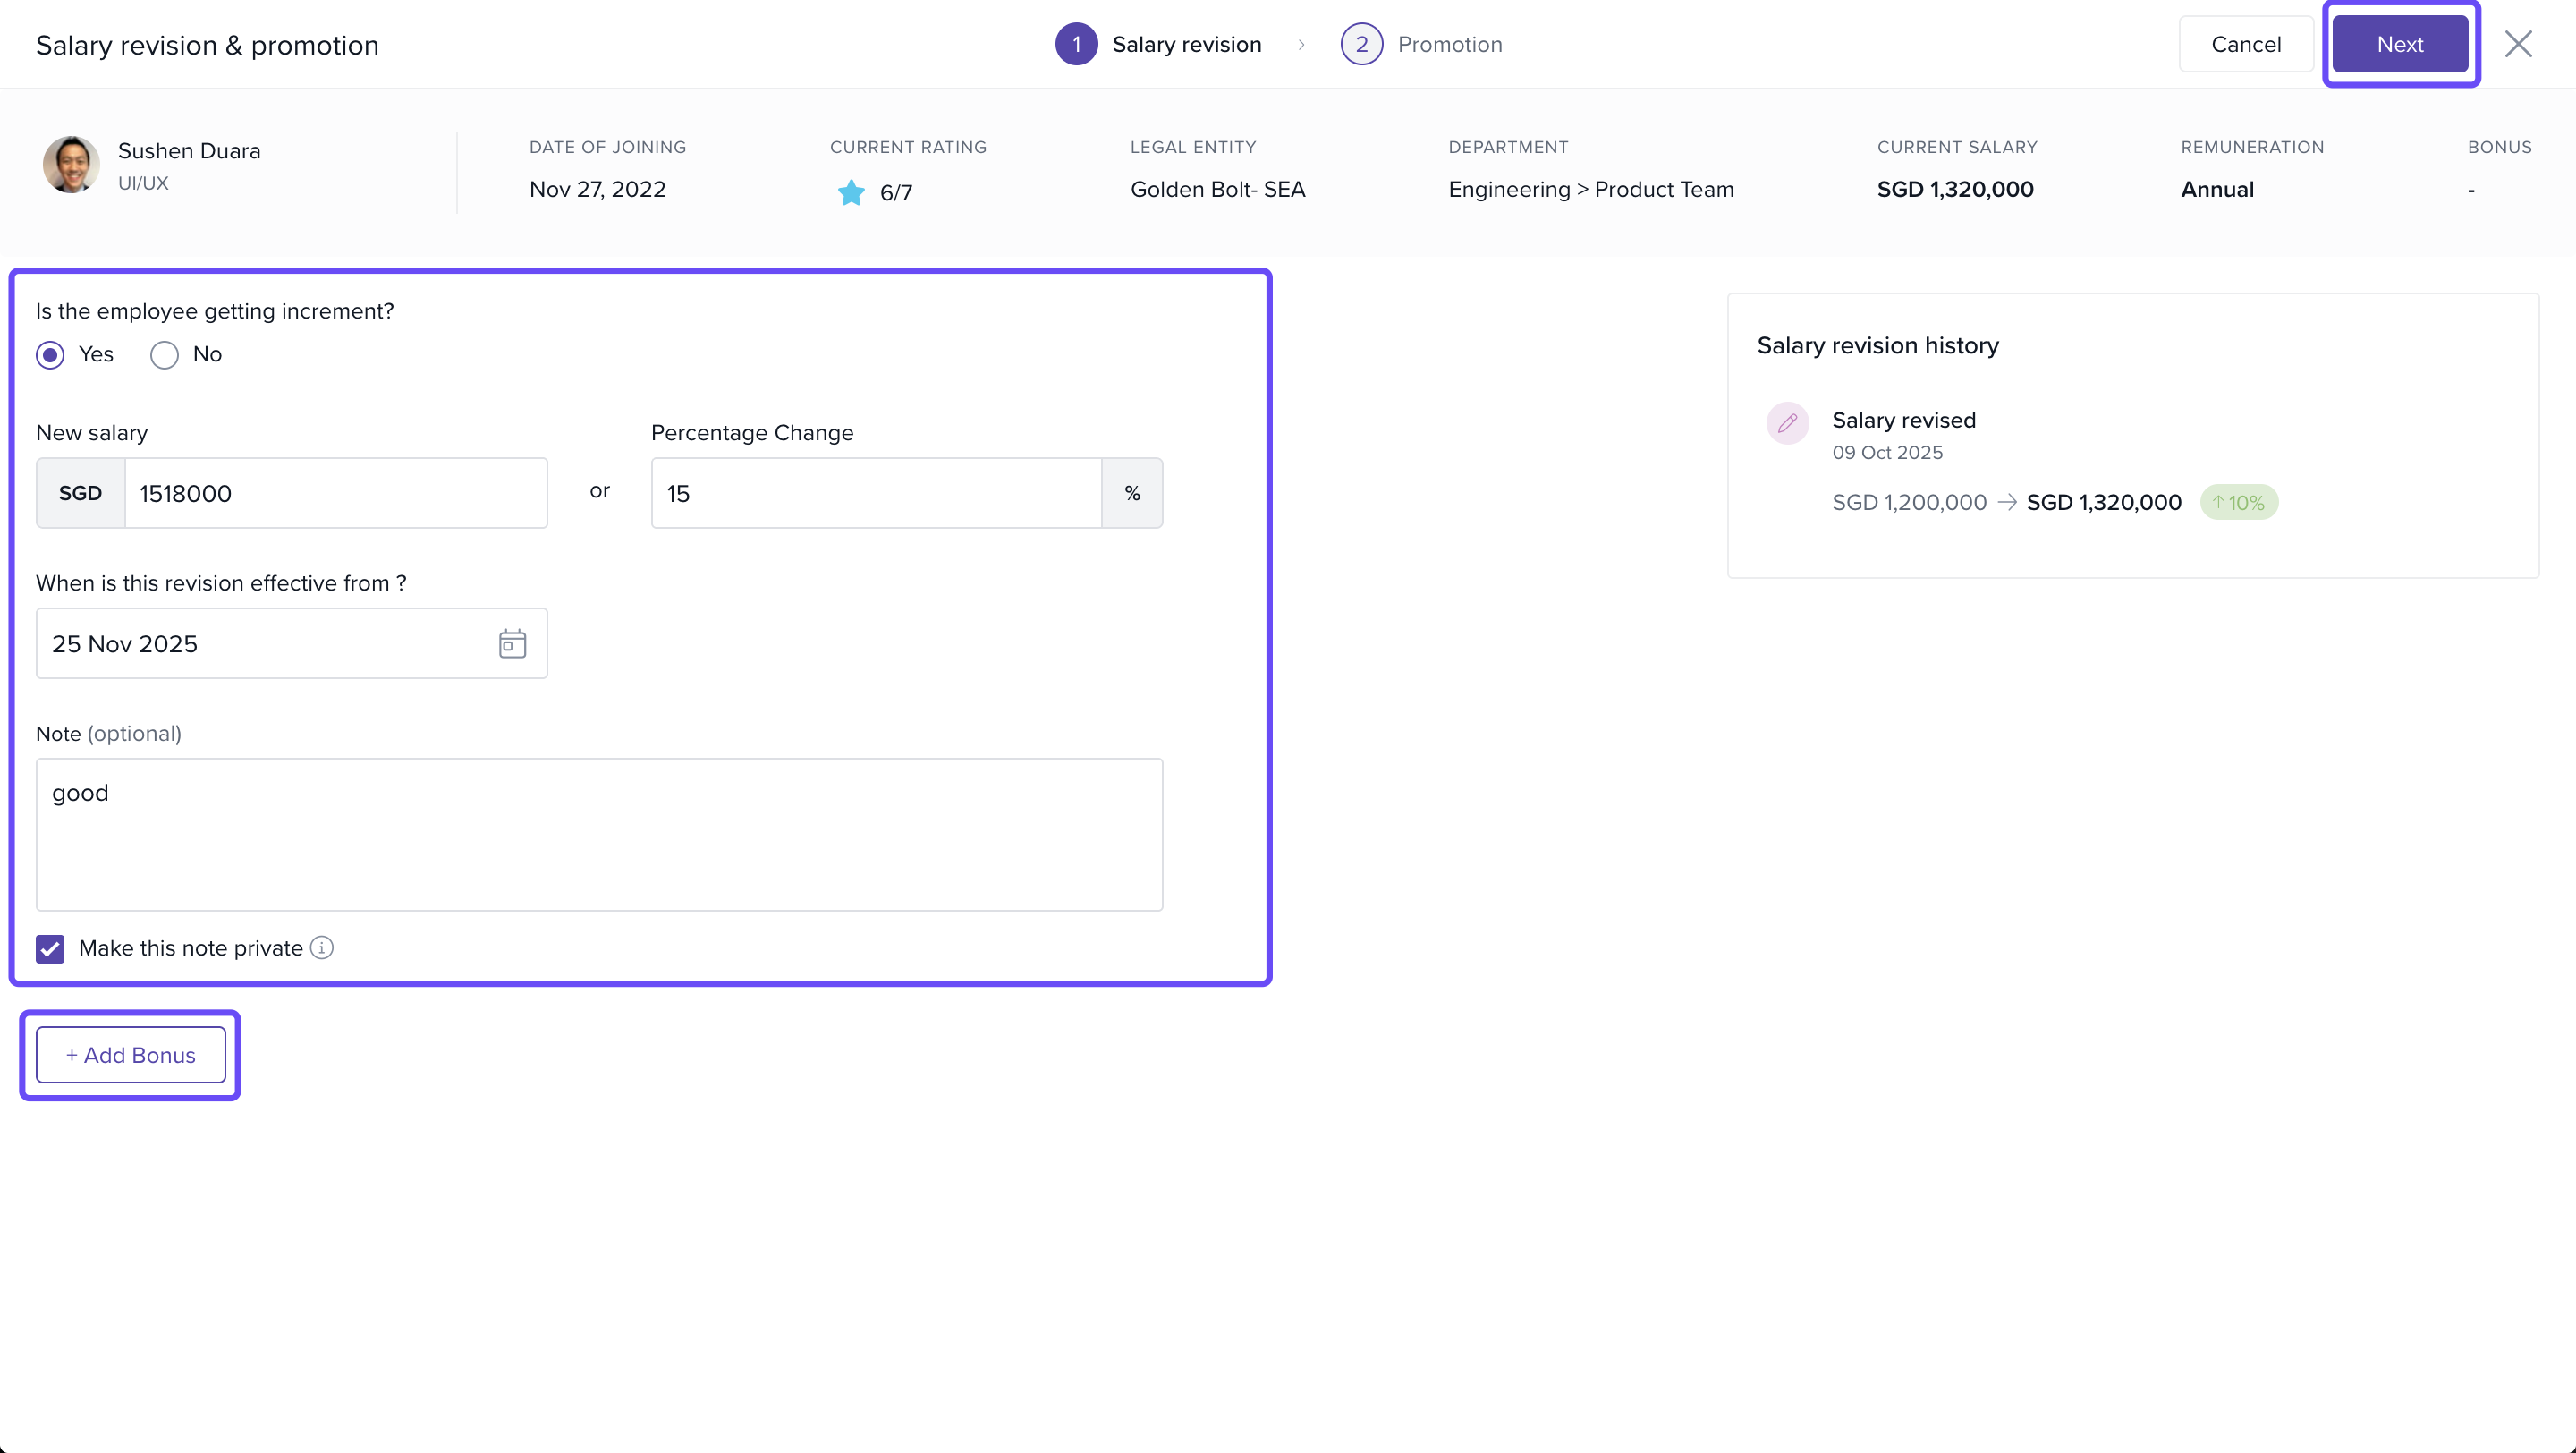This screenshot has height=1453, width=2576.
Task: Close the dialog with the X icon
Action: tap(2517, 44)
